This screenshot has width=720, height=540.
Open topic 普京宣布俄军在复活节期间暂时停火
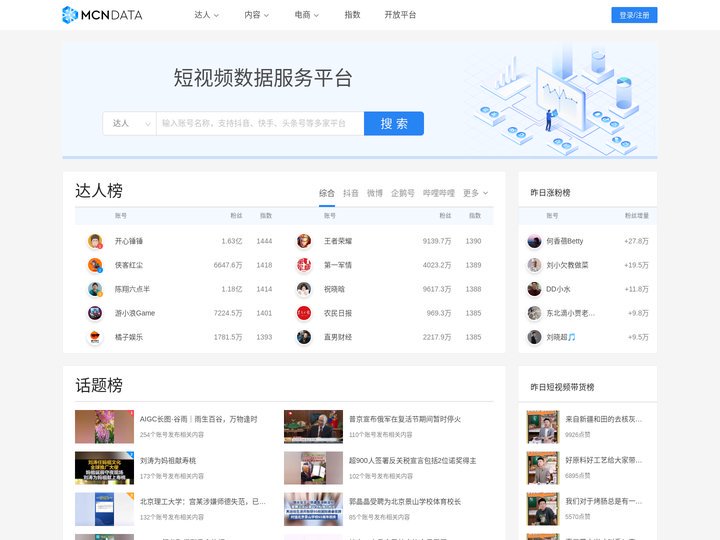[405, 419]
